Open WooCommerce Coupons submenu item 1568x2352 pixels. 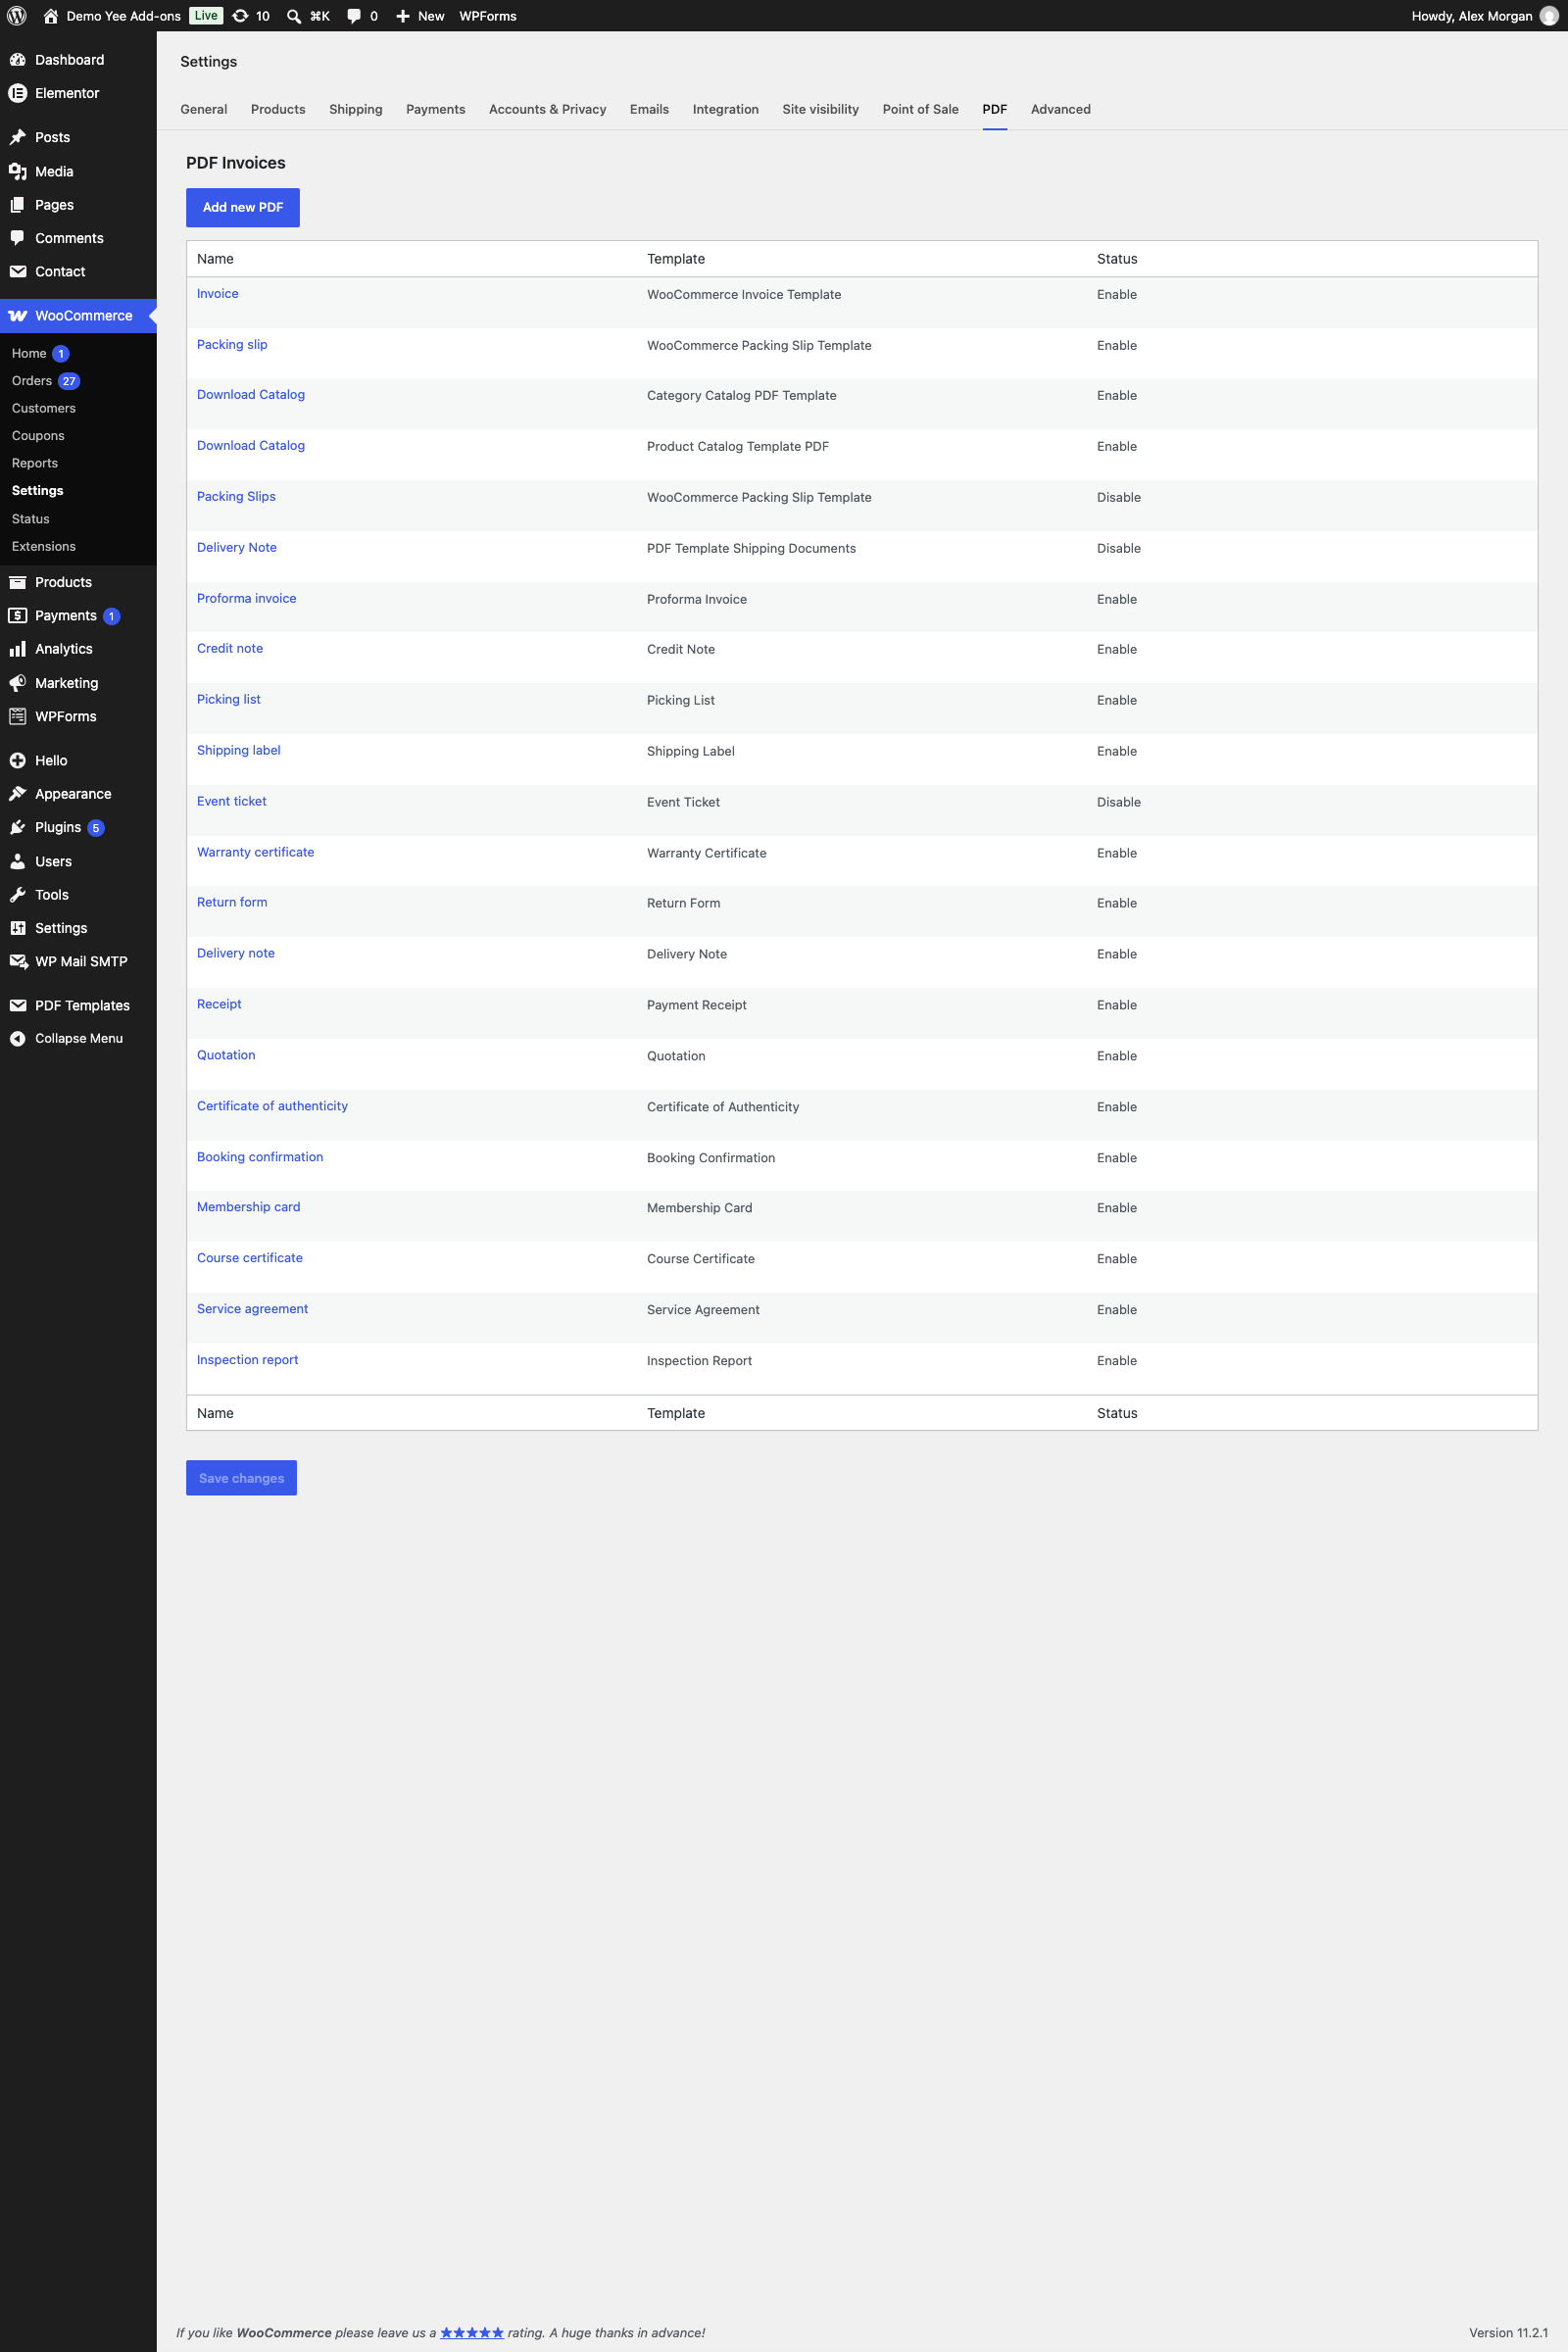coord(38,436)
